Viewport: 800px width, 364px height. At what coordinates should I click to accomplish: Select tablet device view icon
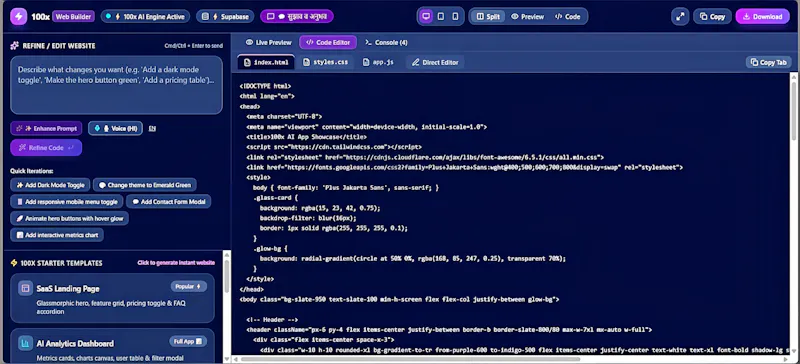pos(441,16)
